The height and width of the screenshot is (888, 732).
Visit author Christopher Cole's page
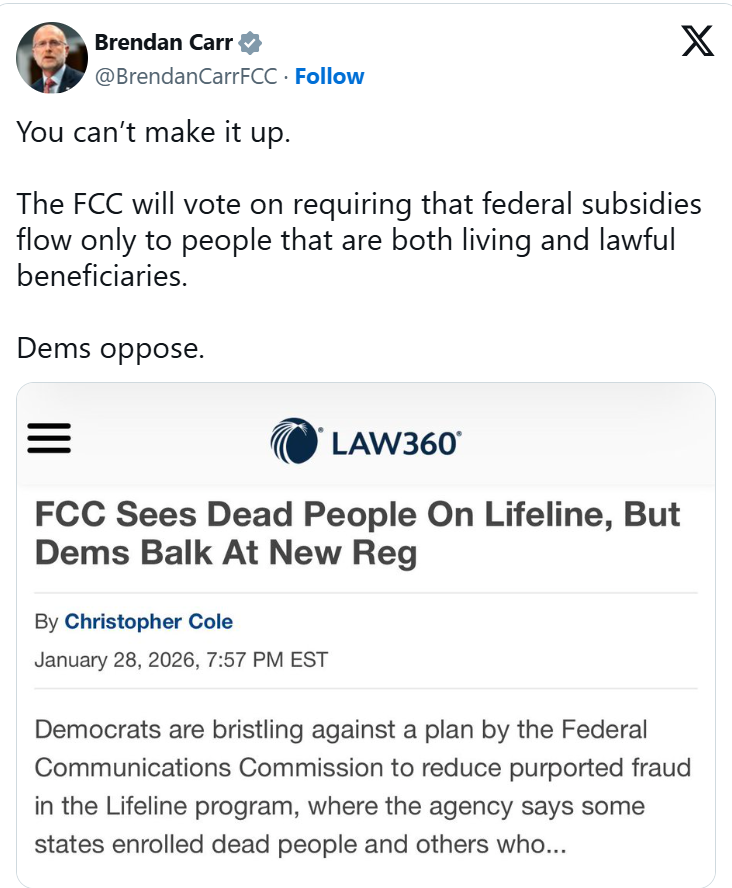click(x=148, y=621)
